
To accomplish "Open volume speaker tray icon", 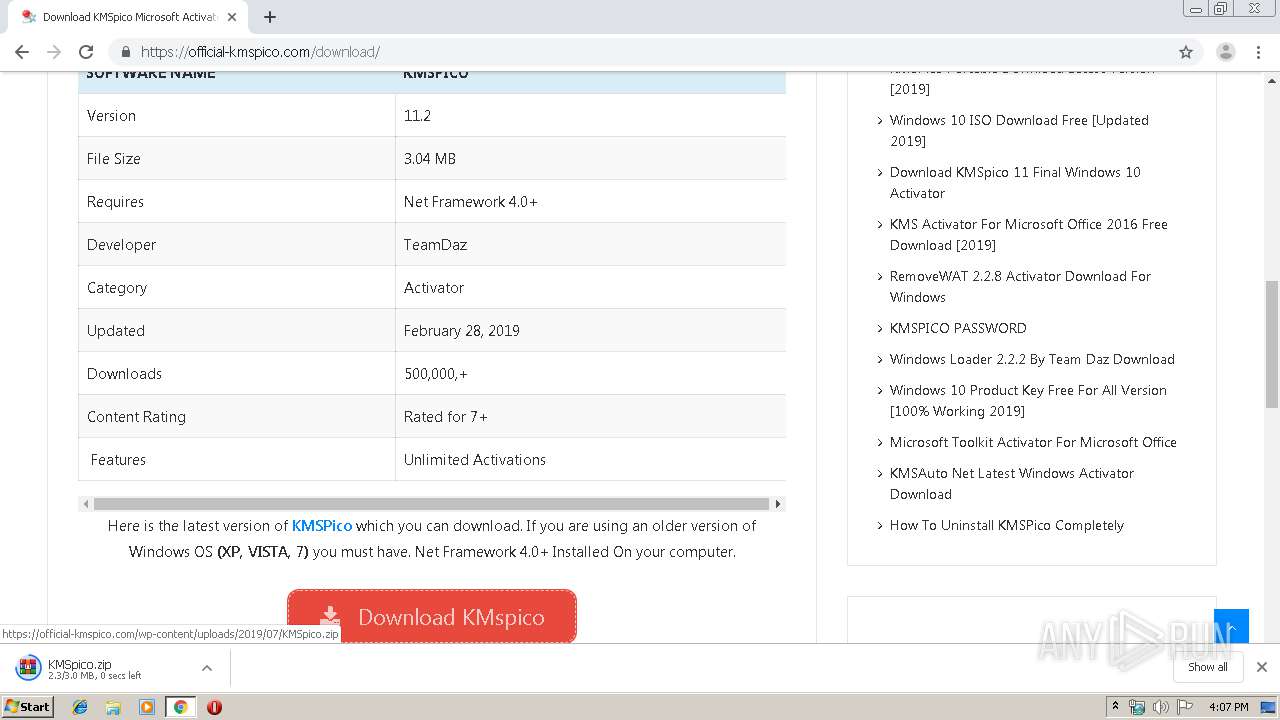I will [1160, 707].
